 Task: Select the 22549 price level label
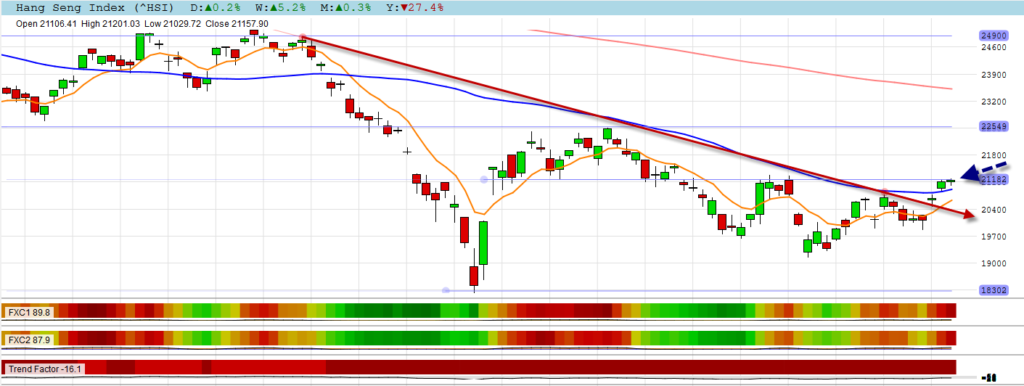(993, 127)
